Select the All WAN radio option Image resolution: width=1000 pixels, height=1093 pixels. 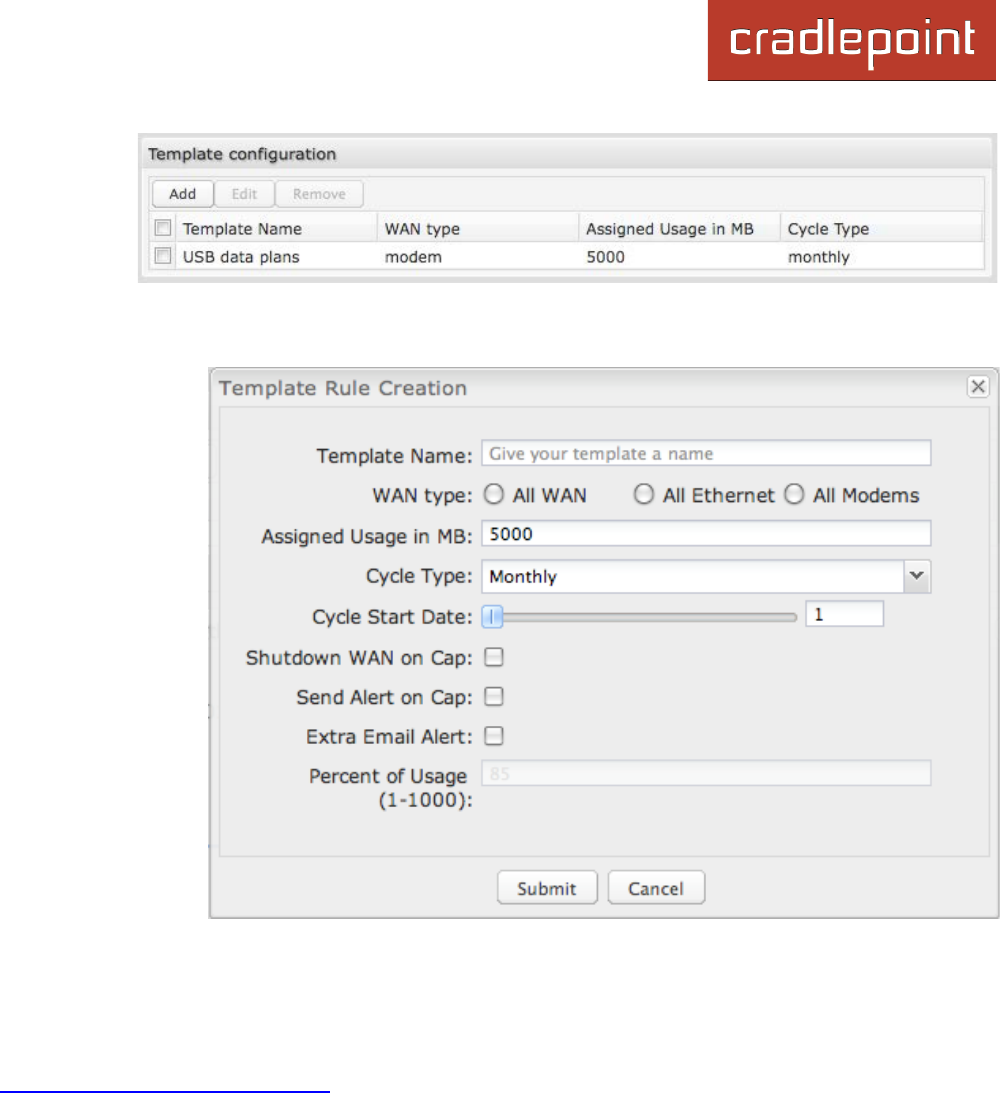494,494
